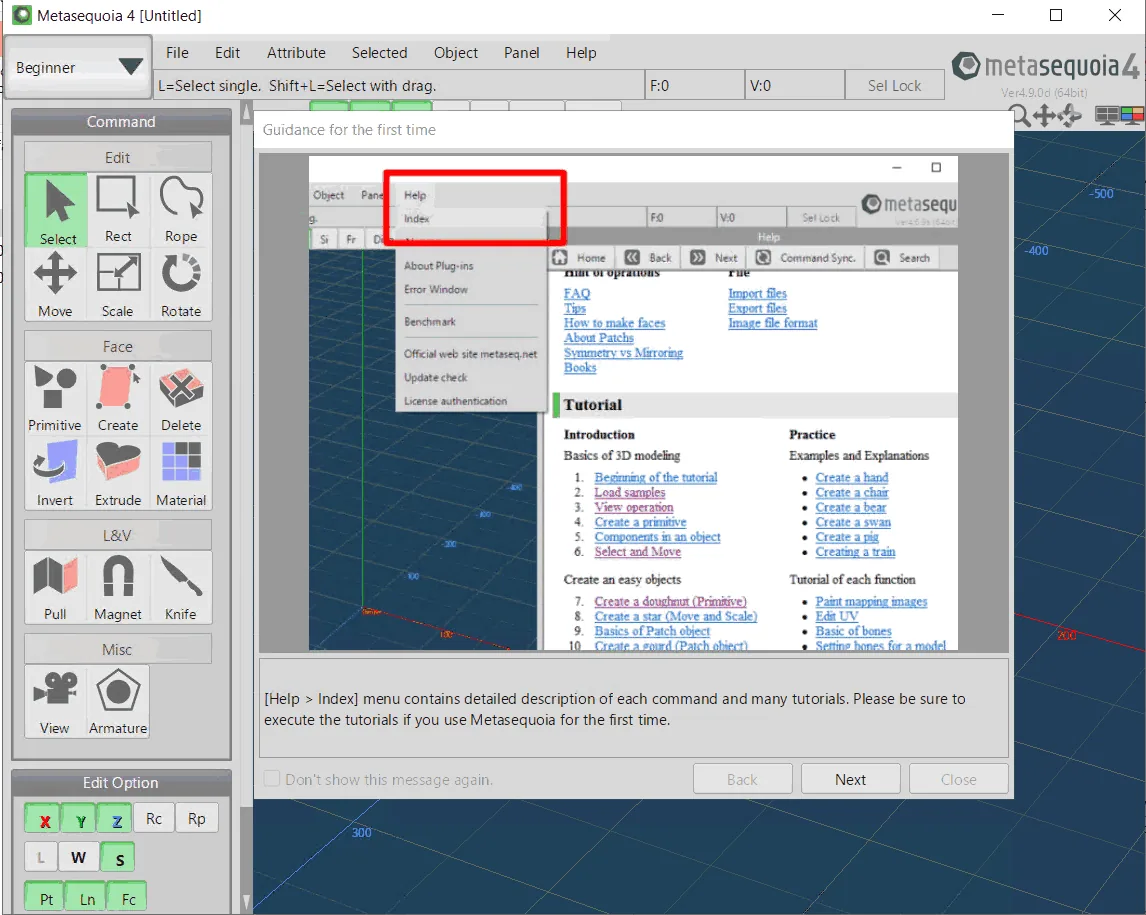1146x915 pixels.
Task: Open the Selected menu
Action: click(x=379, y=53)
